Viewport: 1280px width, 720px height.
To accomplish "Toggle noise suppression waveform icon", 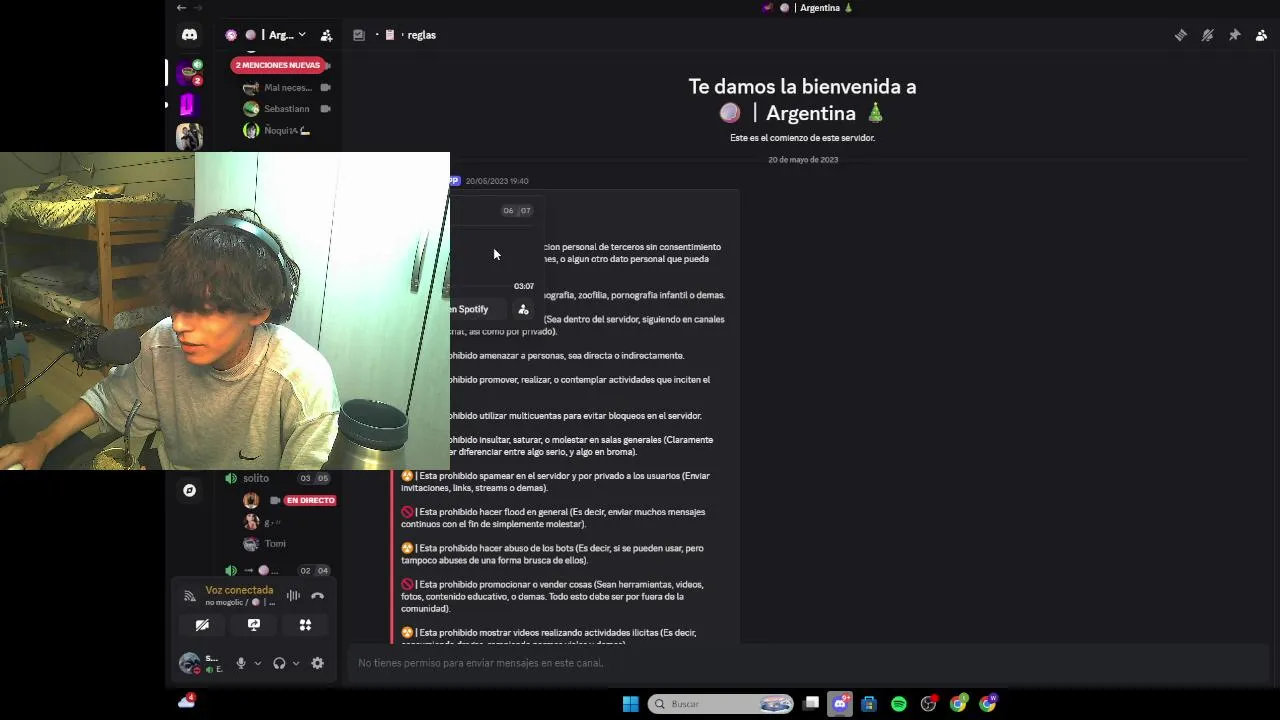I will pyautogui.click(x=293, y=595).
